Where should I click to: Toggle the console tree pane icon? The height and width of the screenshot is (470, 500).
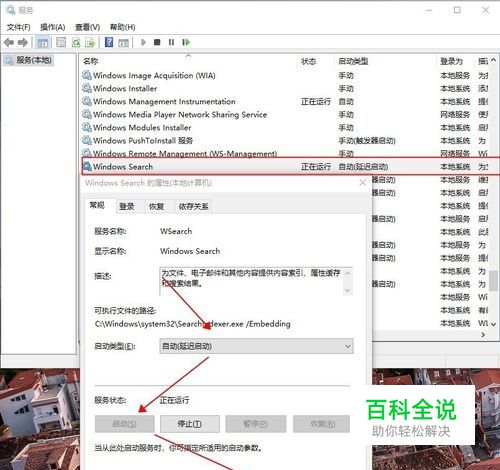click(43, 43)
